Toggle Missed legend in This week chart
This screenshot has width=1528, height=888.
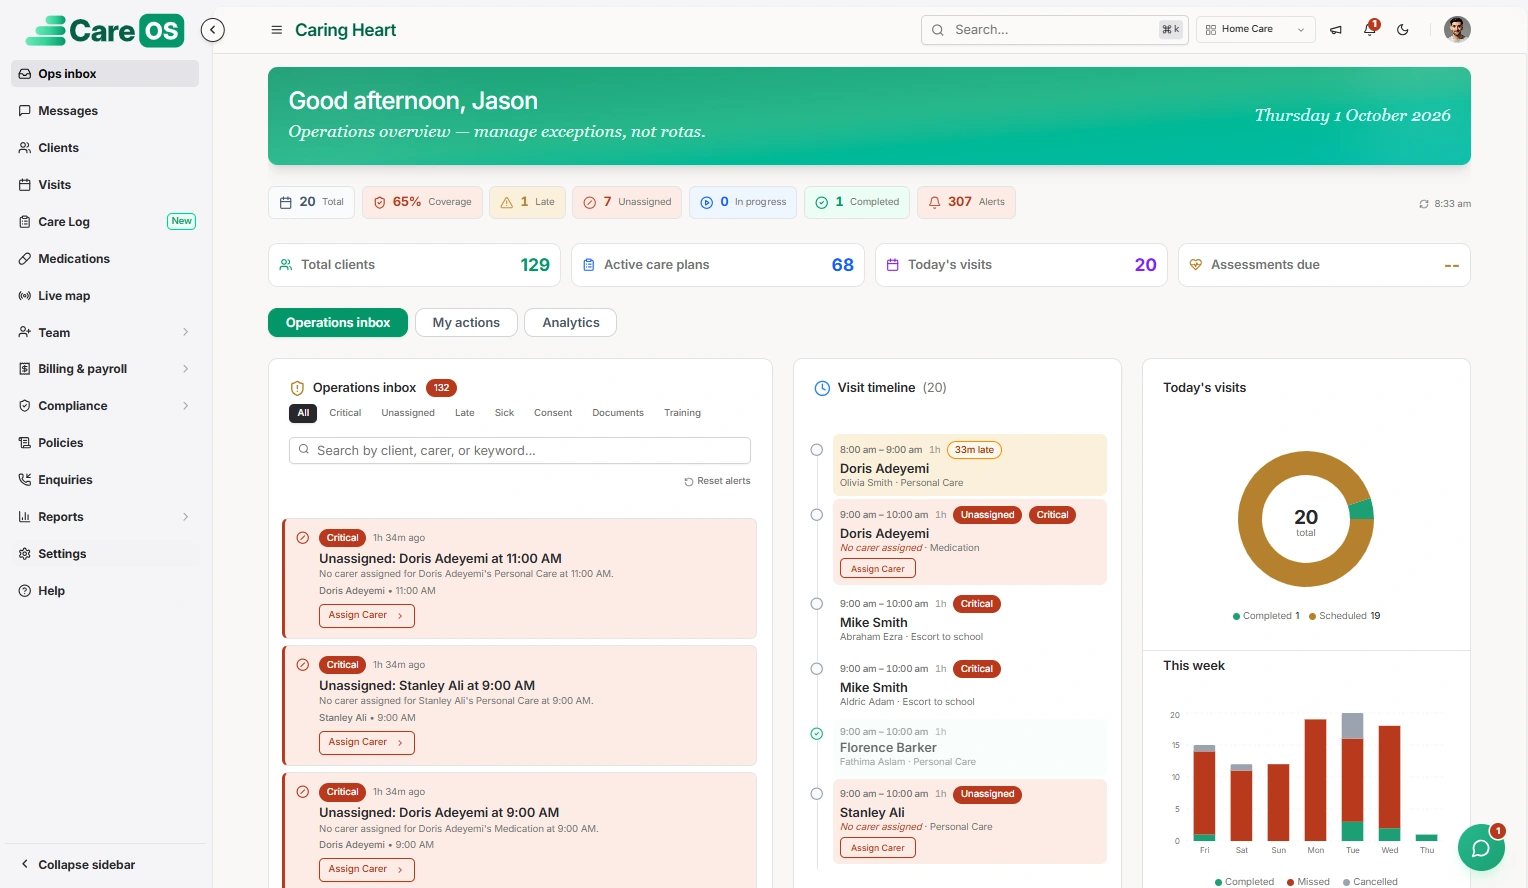[x=1308, y=882]
